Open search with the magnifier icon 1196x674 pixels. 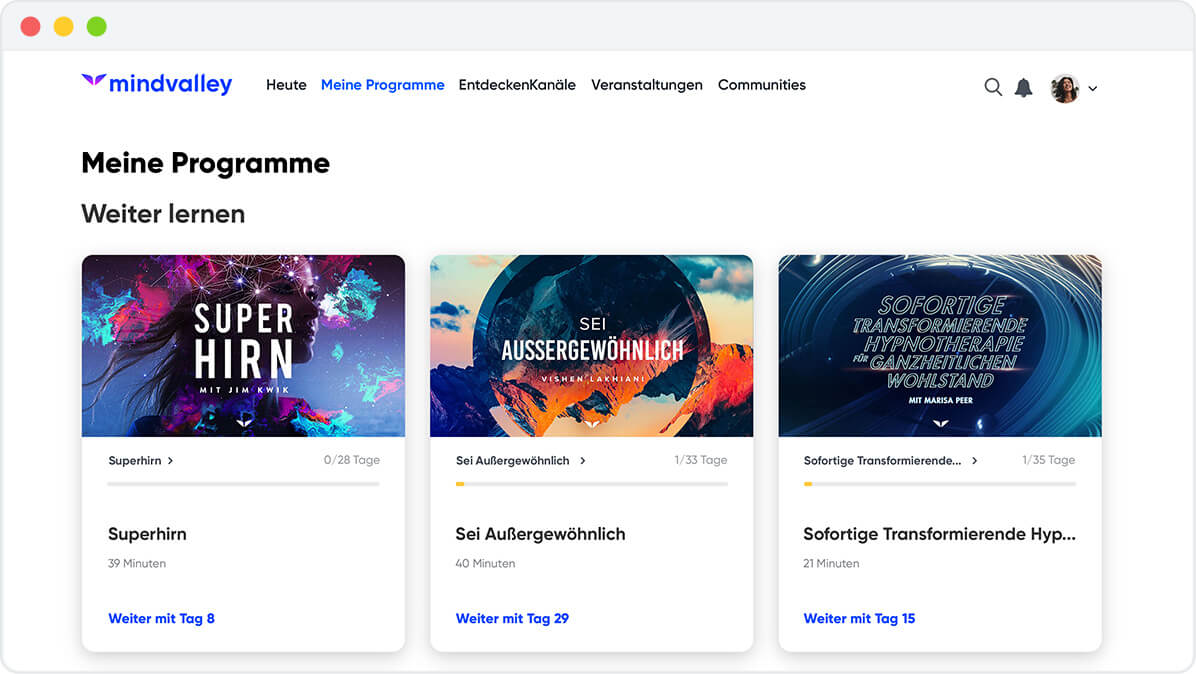[x=993, y=87]
